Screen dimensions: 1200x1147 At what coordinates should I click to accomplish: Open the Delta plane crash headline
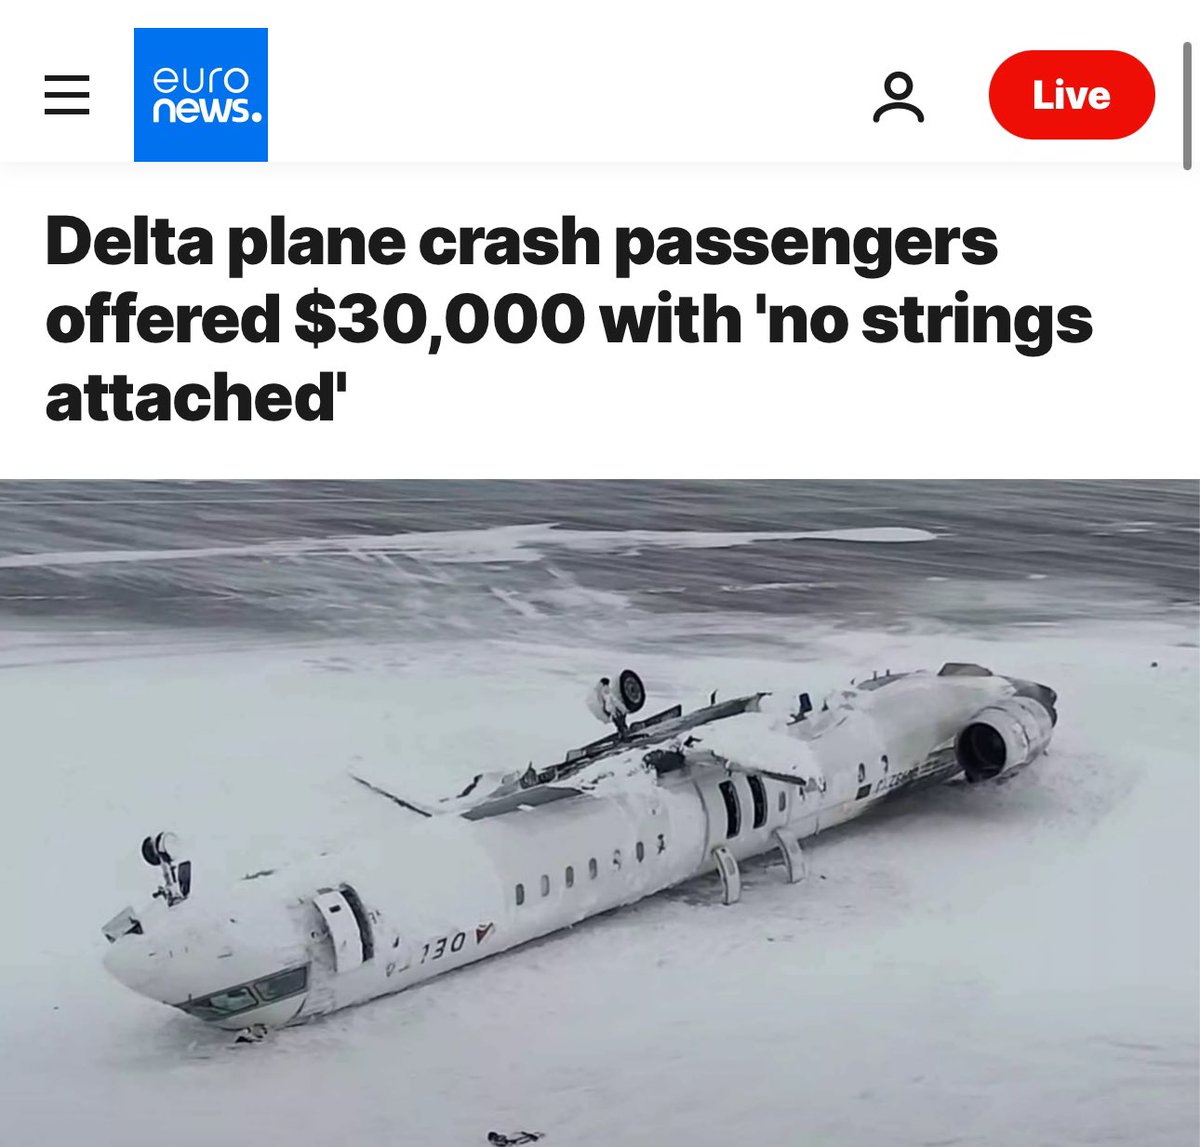tap(569, 319)
